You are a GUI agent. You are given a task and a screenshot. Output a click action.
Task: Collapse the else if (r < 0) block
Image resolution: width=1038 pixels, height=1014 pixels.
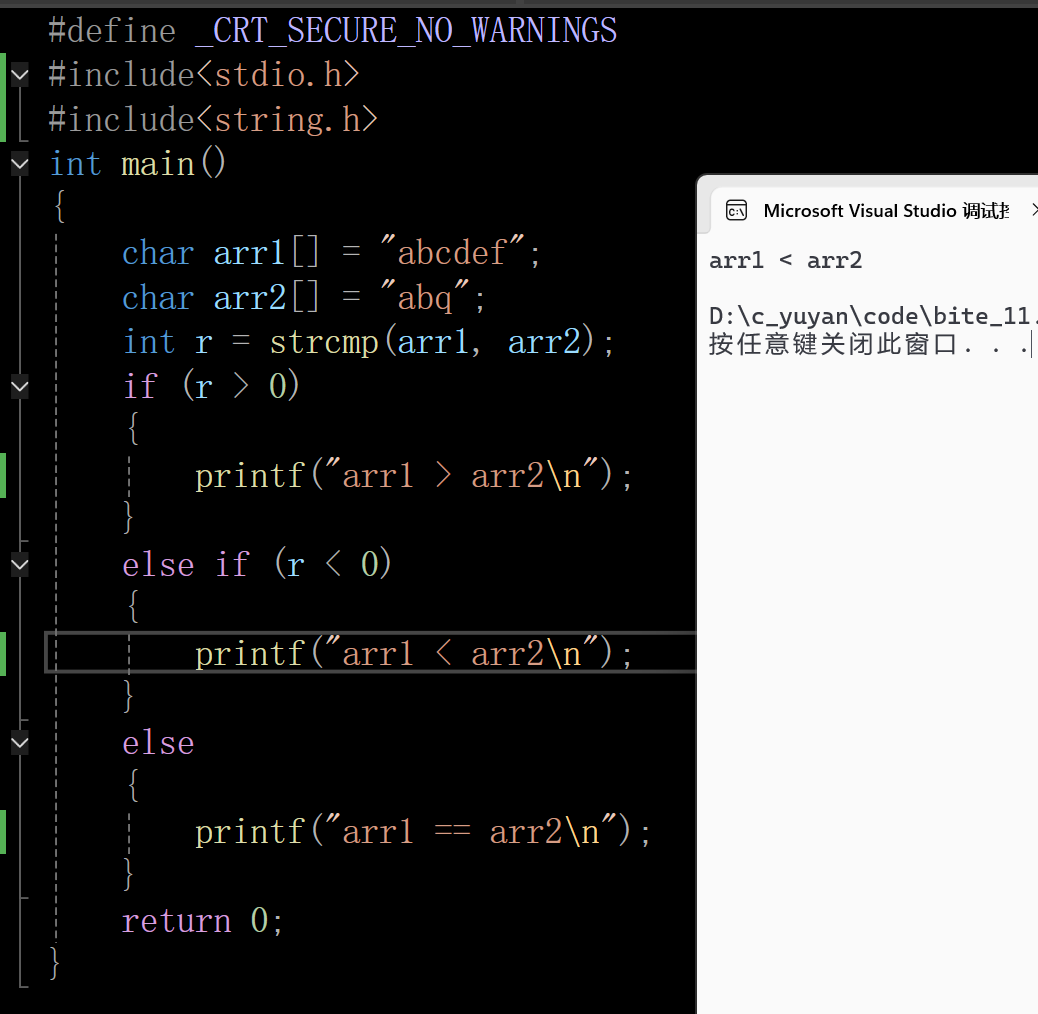click(x=20, y=565)
